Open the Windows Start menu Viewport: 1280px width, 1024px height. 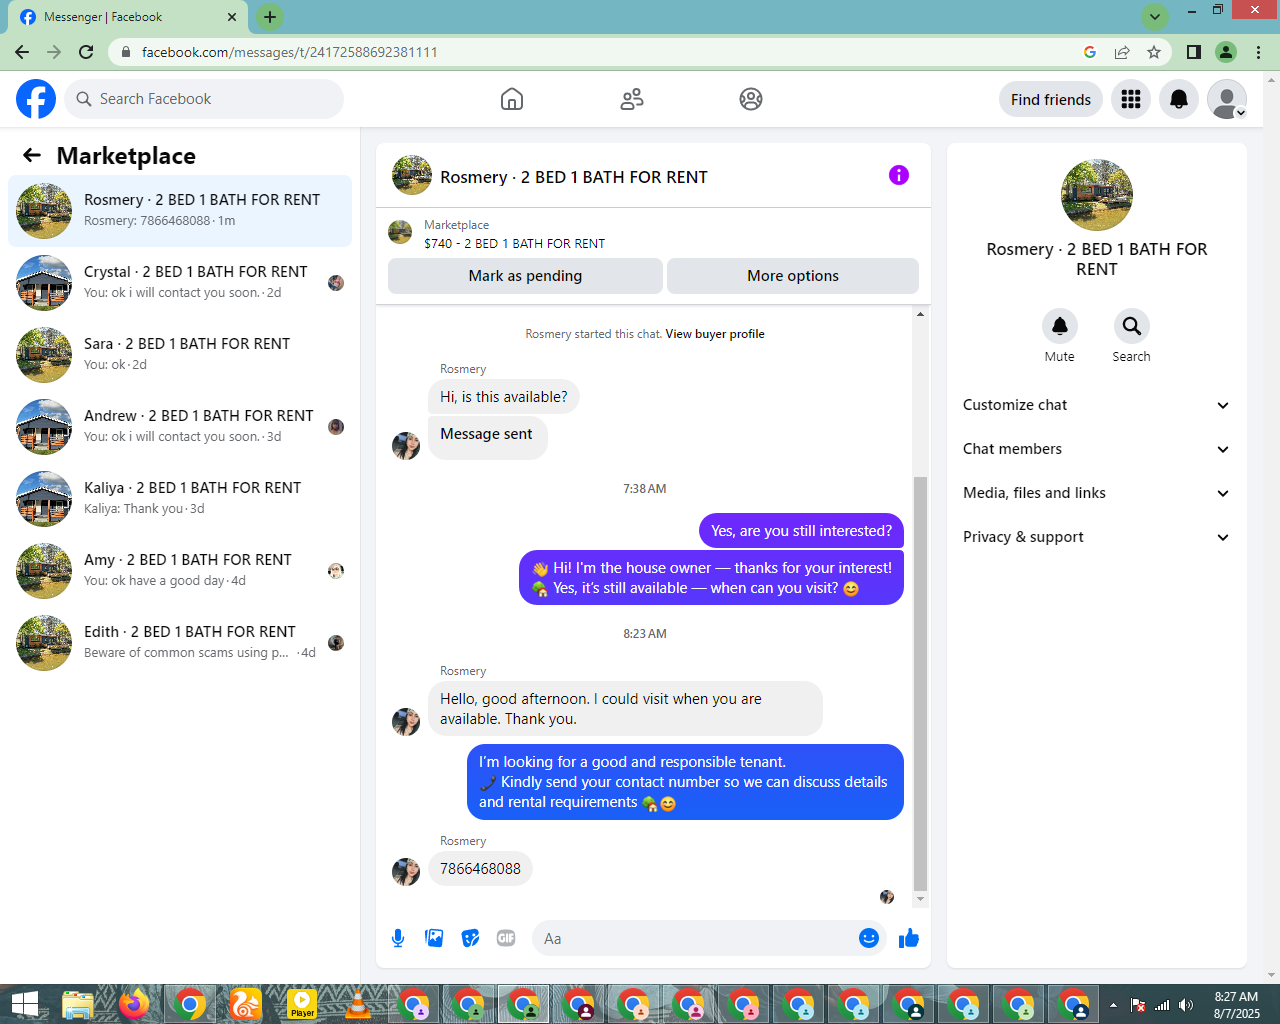(24, 1004)
